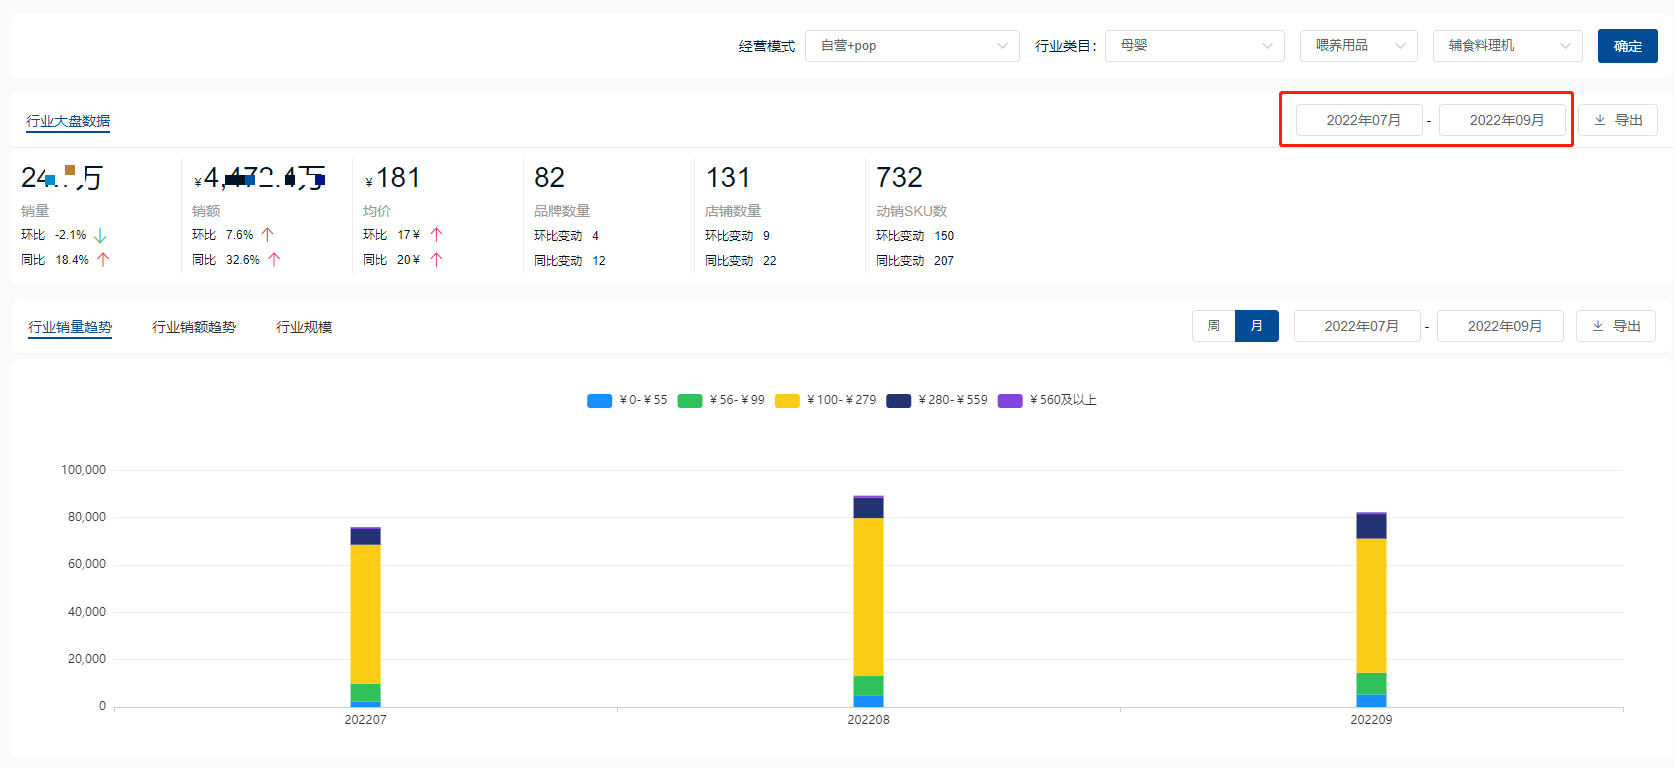
Task: Click the download icon in top 导出 button
Action: tap(1600, 120)
